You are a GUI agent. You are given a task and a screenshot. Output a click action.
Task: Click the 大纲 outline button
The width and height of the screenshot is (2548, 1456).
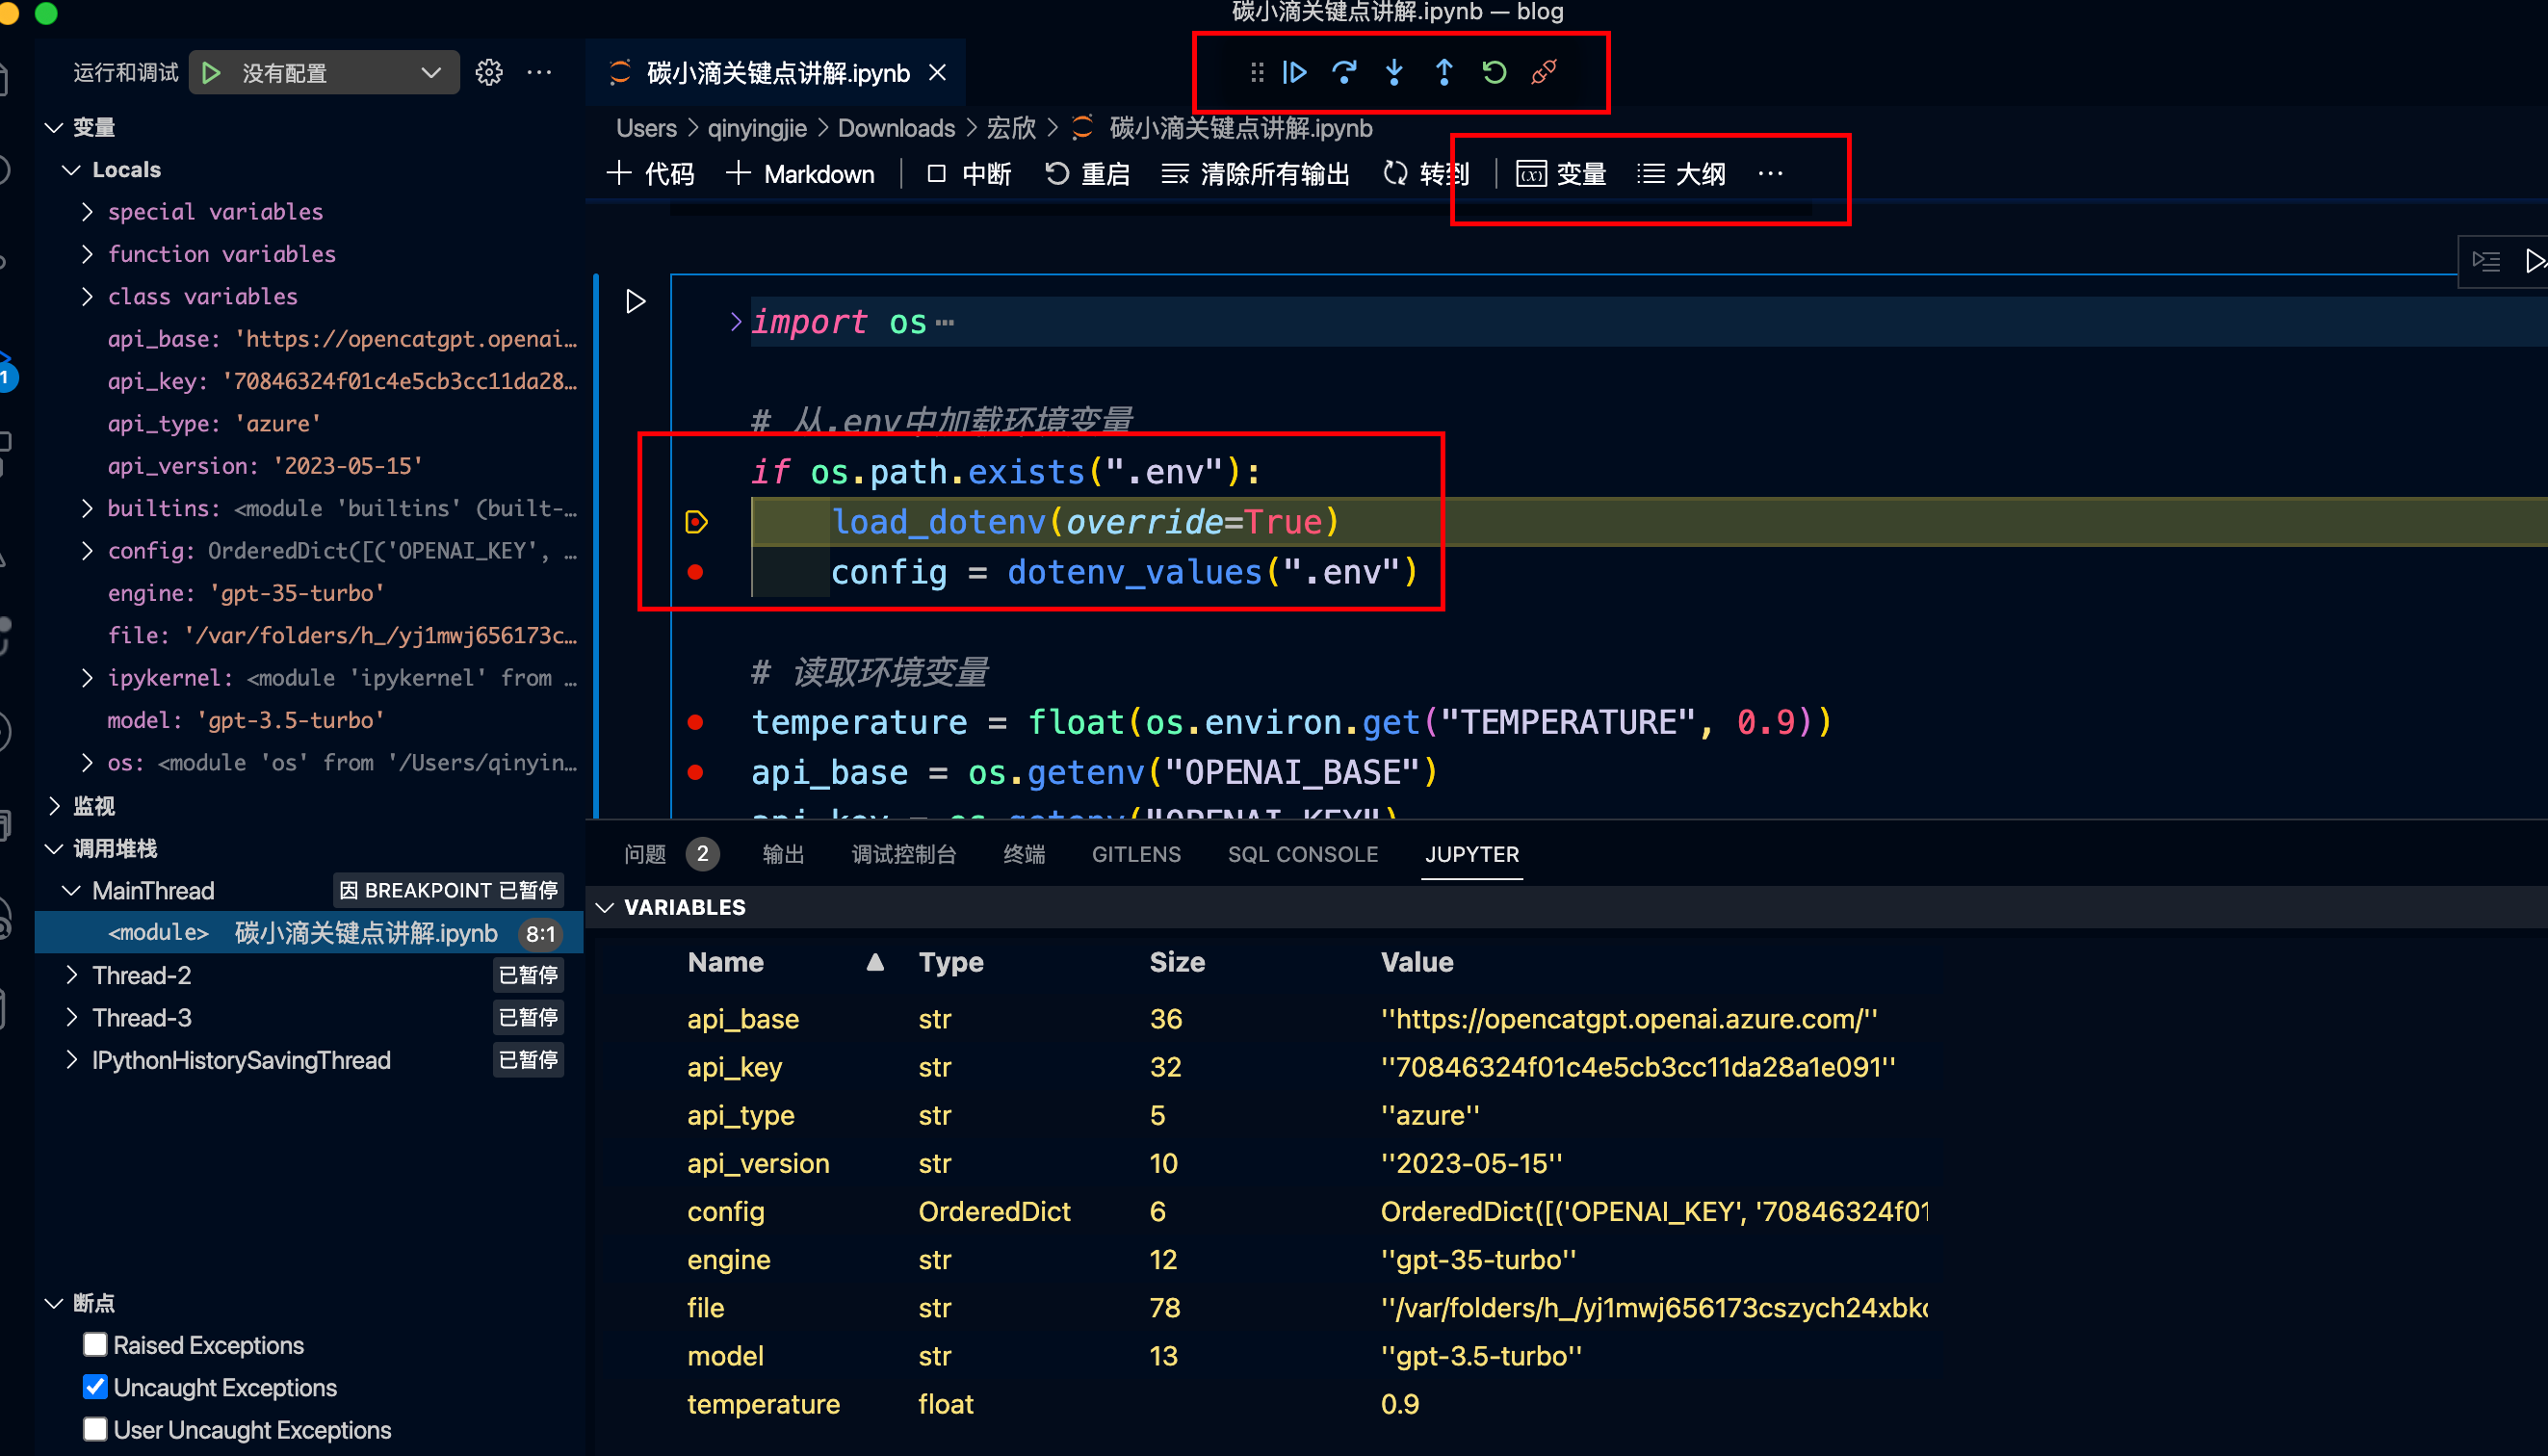pos(1681,174)
